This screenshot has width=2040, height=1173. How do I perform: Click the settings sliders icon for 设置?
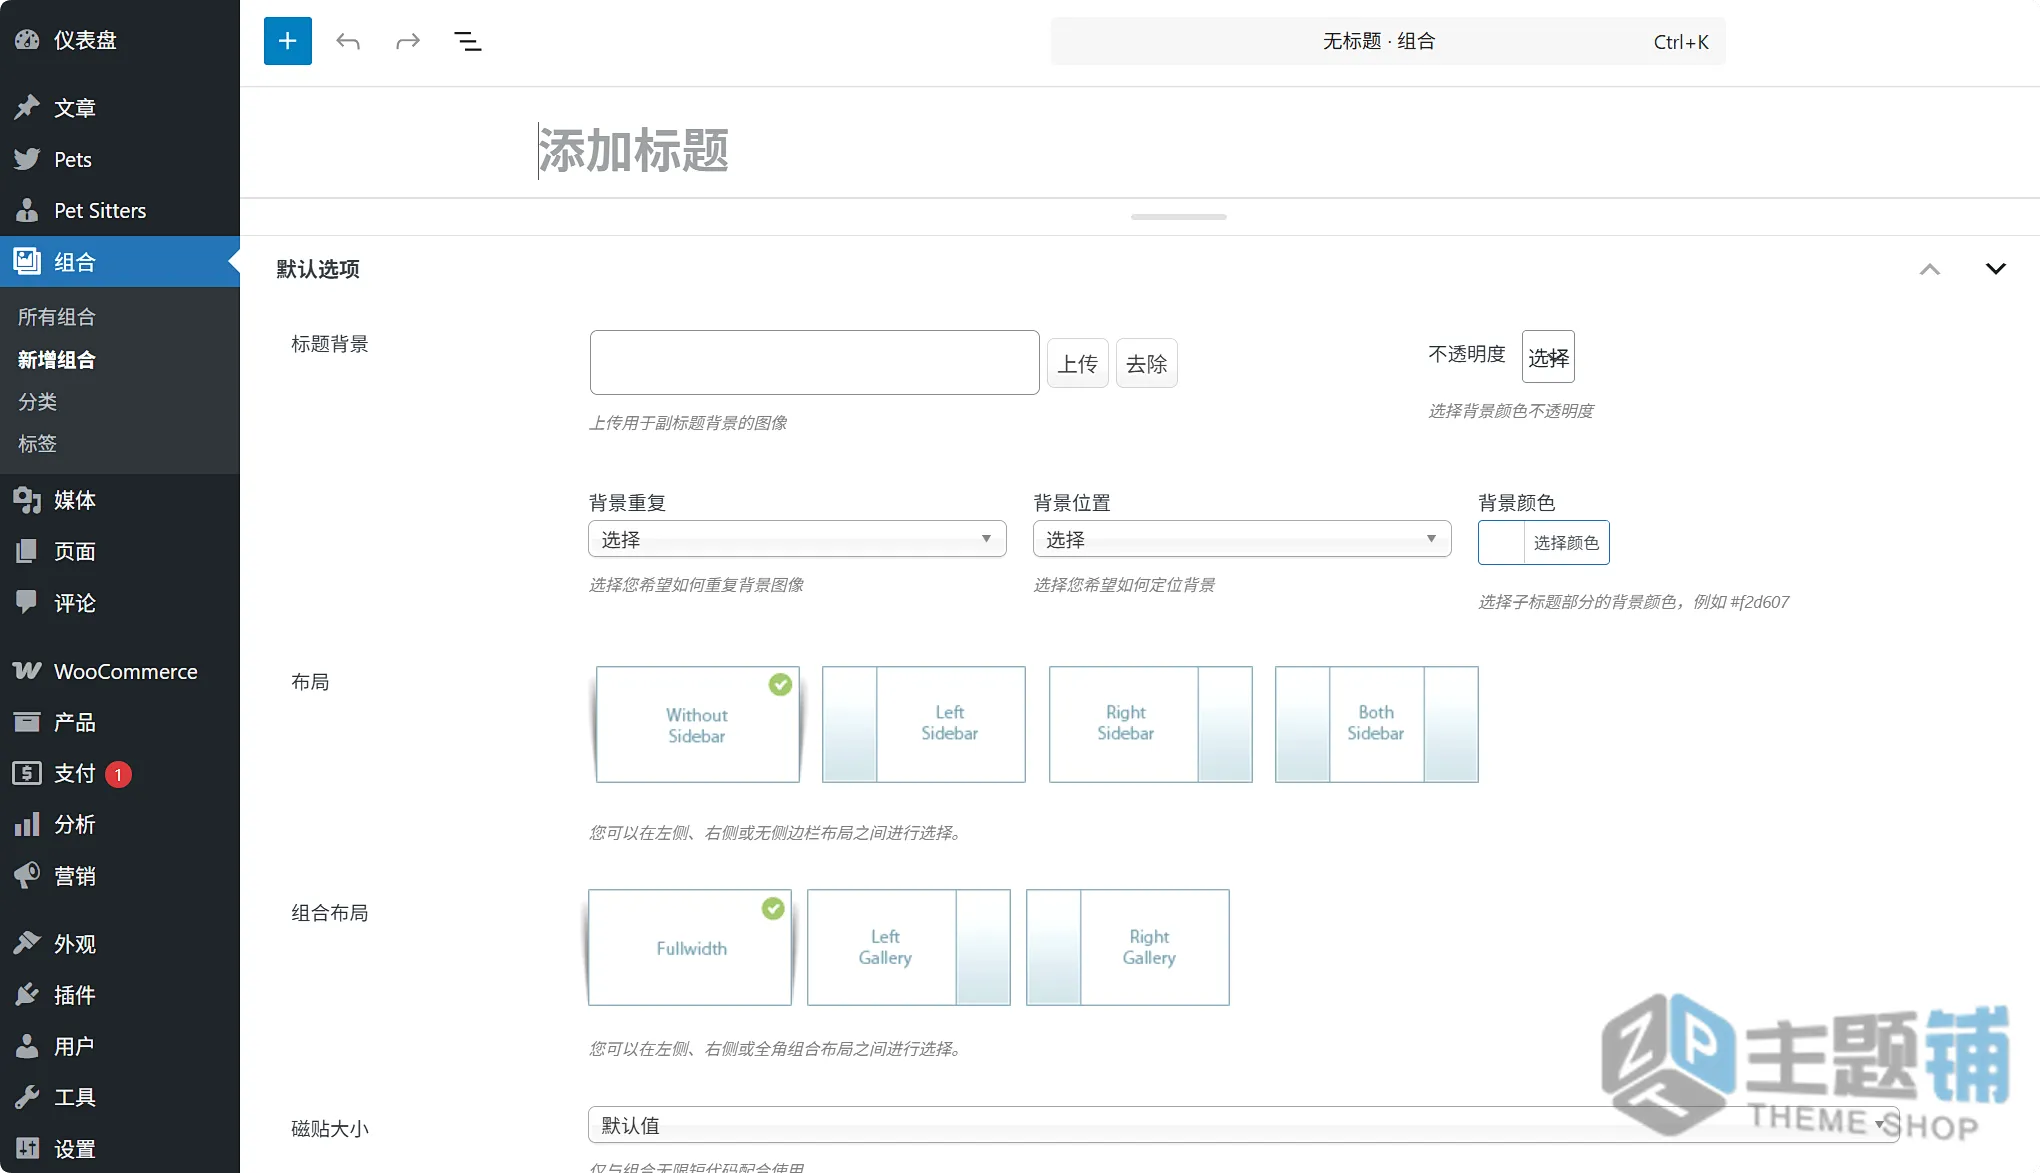(27, 1148)
